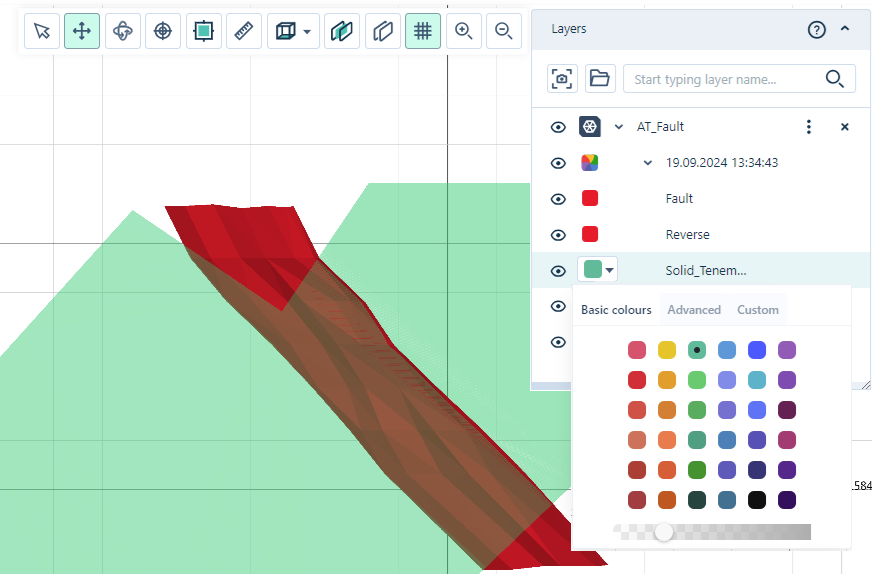Click the Reverse layer red swatch
872x574 pixels.
click(589, 234)
